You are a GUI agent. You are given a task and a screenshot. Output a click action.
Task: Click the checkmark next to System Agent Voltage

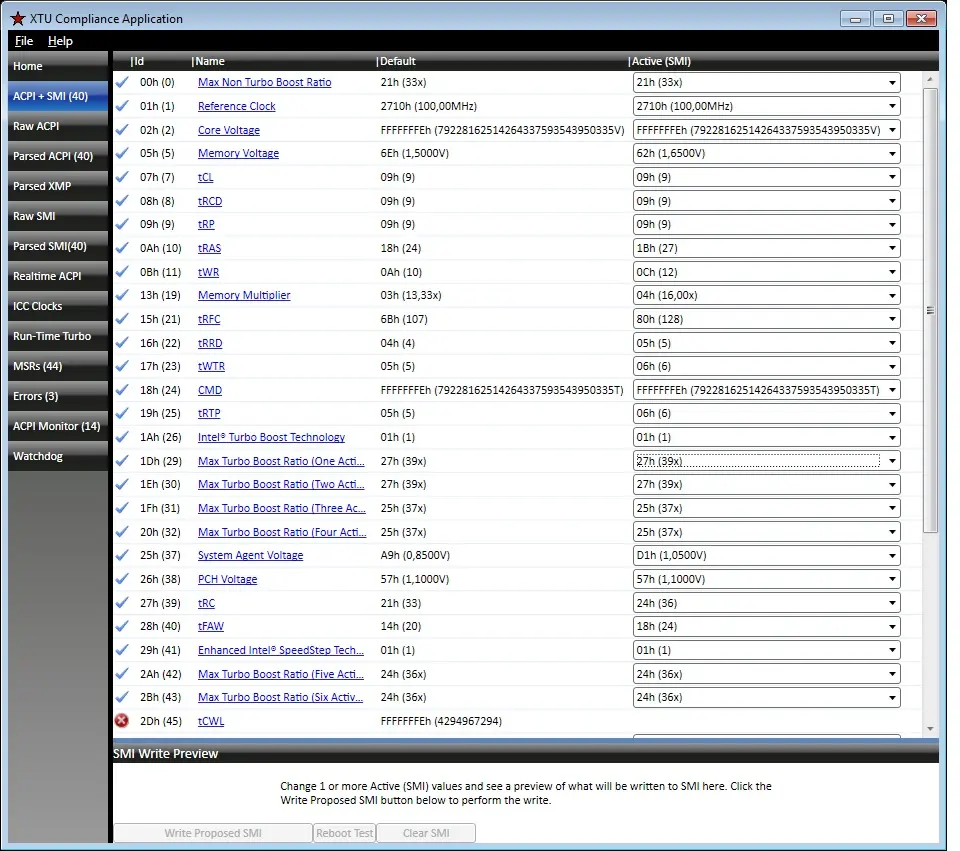(x=122, y=556)
